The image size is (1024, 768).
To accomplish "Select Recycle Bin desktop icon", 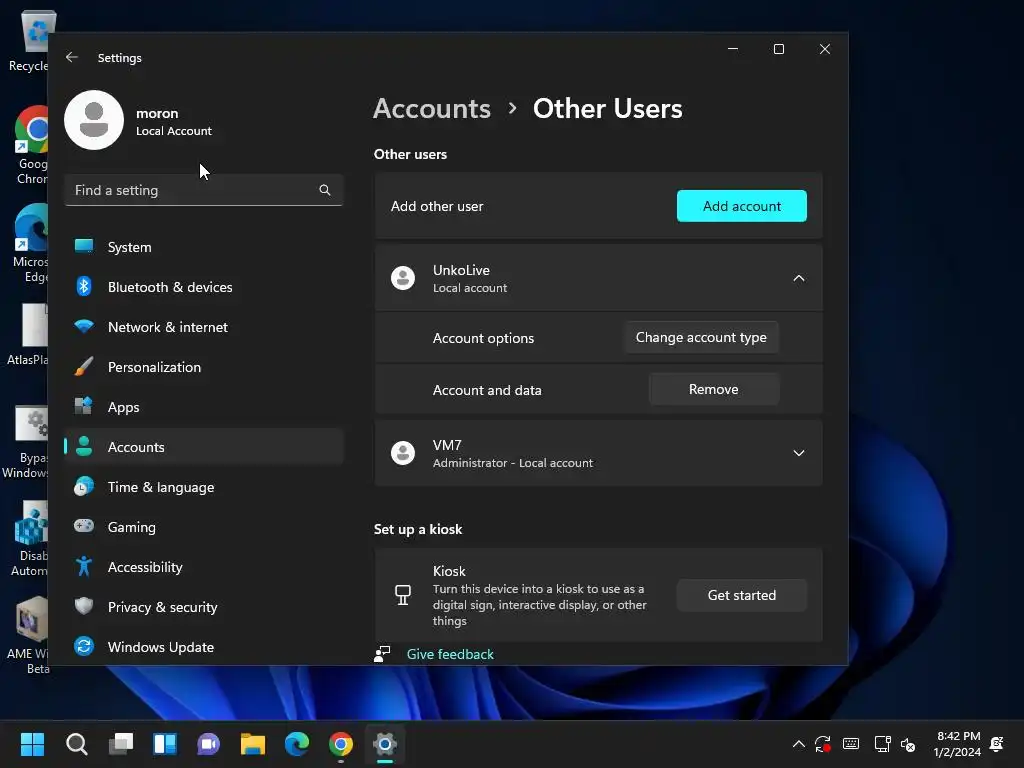I will [x=29, y=40].
